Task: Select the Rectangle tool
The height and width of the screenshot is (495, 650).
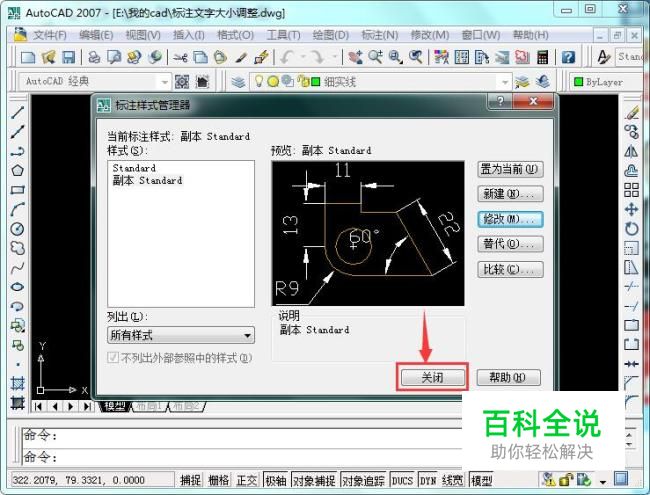Action: (17, 190)
